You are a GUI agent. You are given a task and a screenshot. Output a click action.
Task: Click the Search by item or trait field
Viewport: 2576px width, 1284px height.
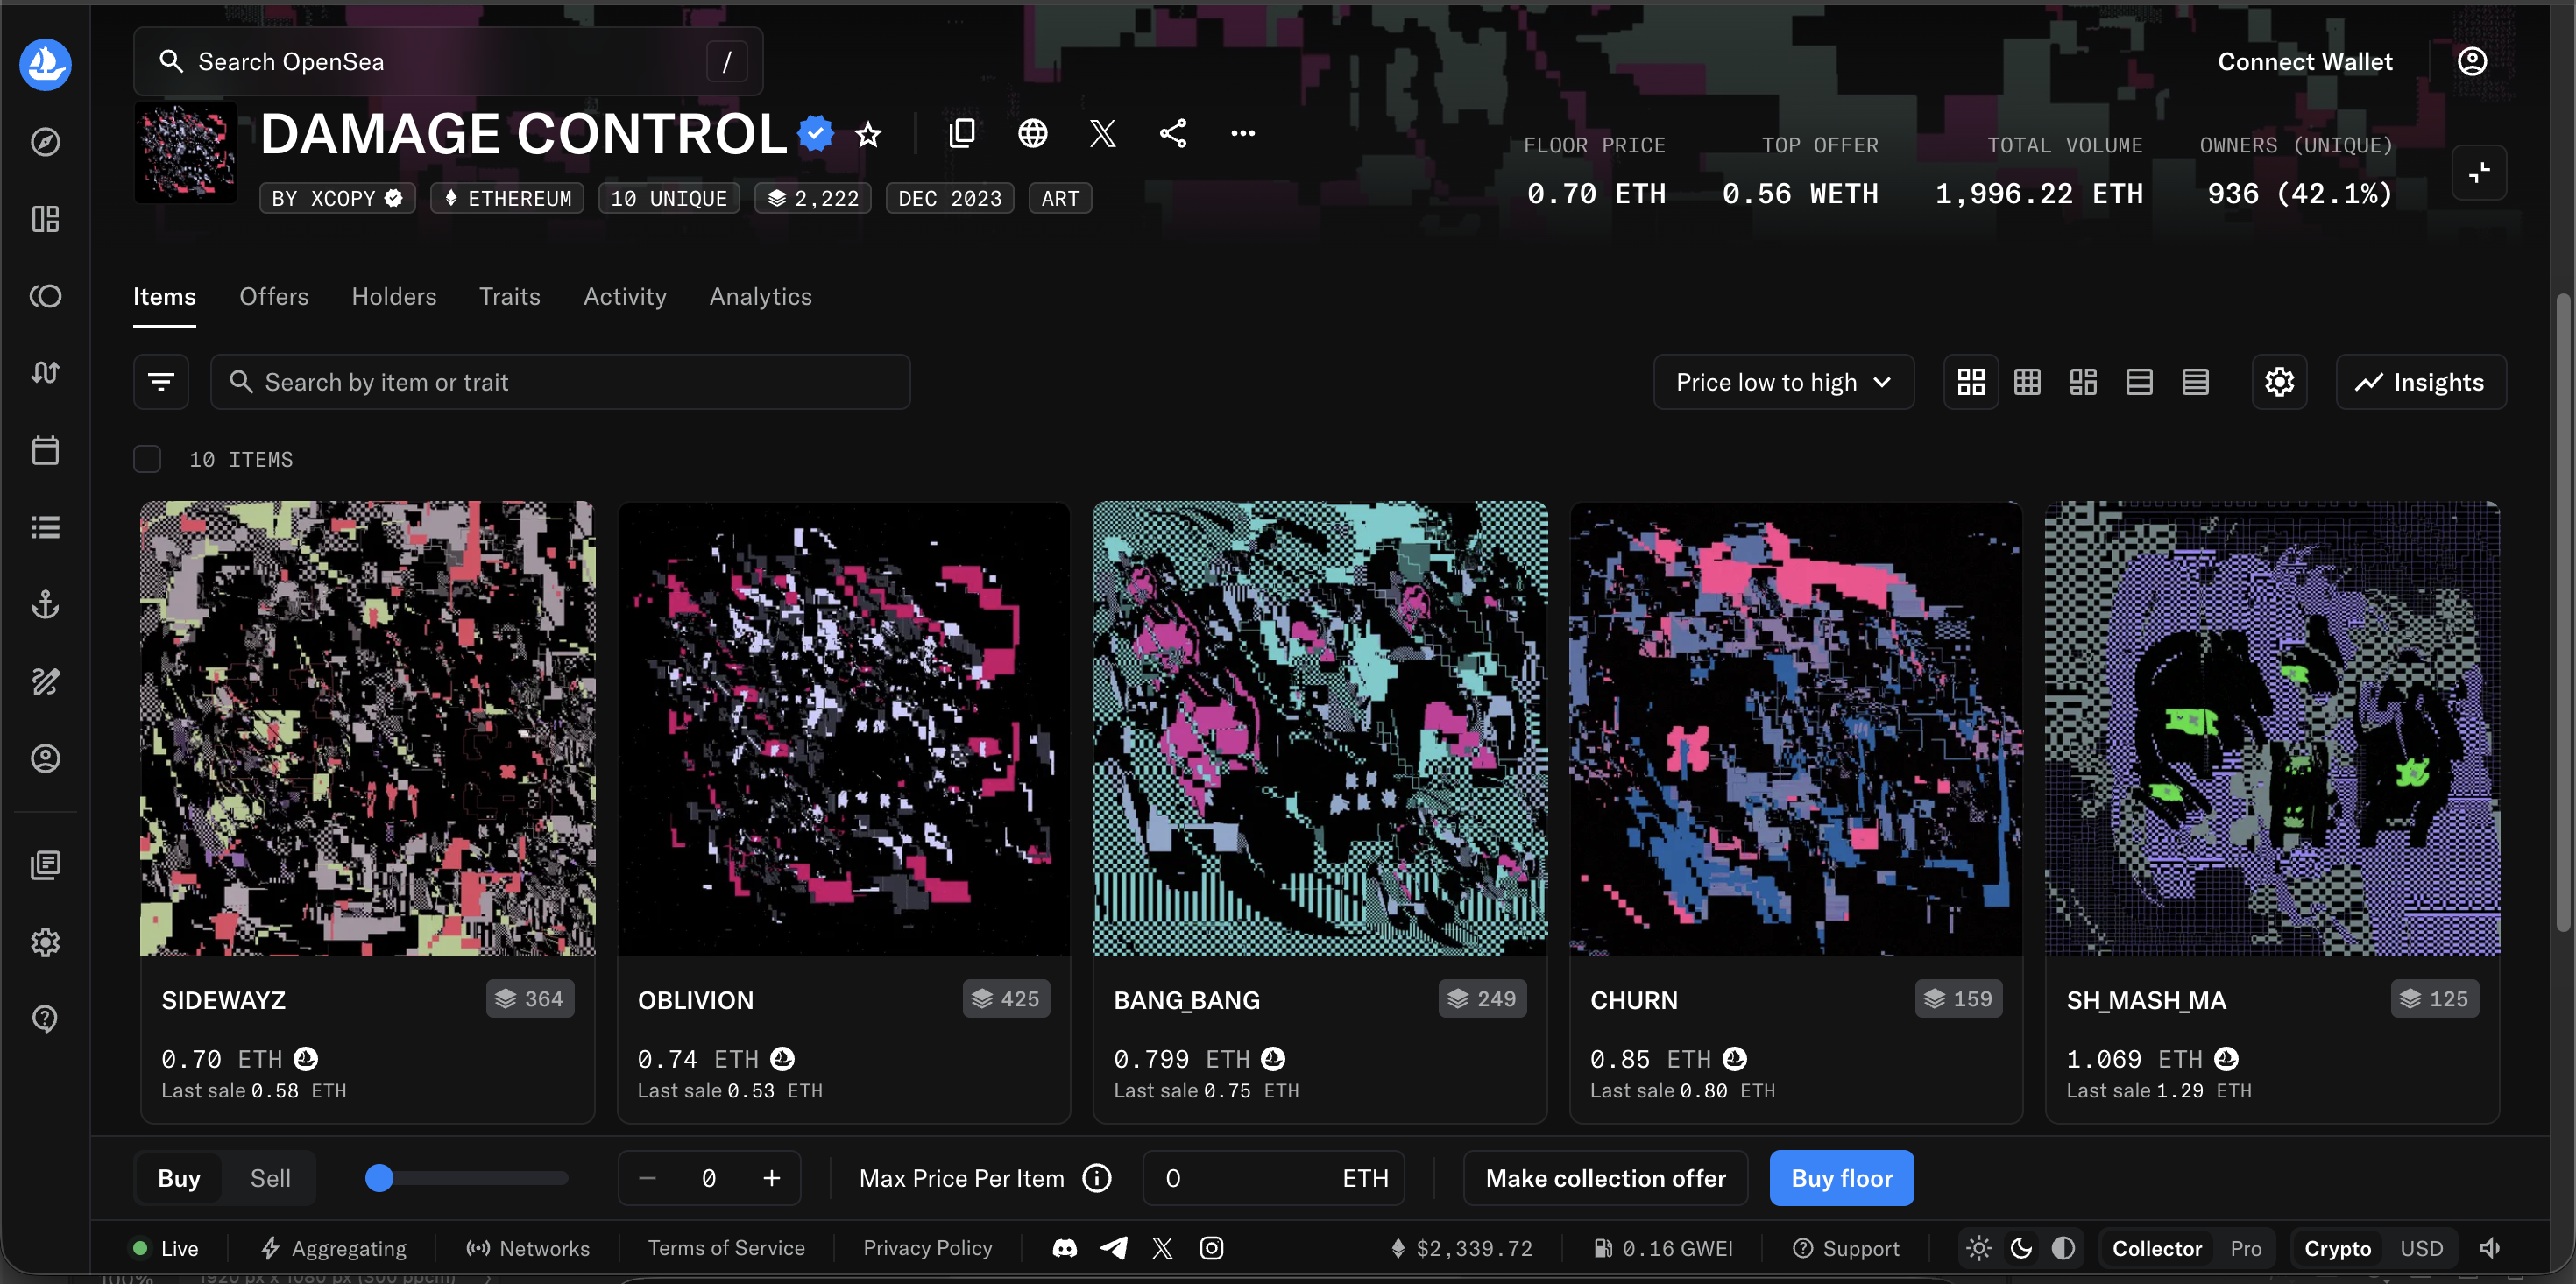tap(560, 381)
